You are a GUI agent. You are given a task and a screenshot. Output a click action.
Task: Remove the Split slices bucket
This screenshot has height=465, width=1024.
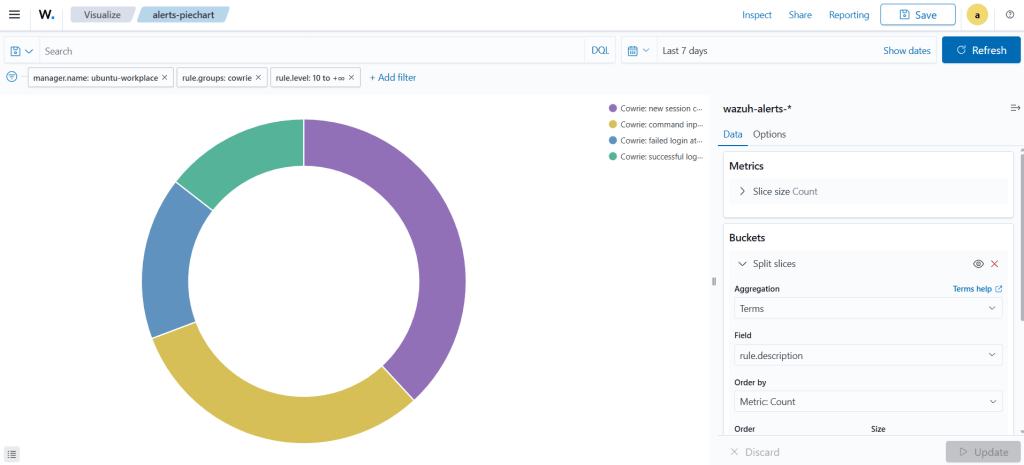tap(994, 264)
